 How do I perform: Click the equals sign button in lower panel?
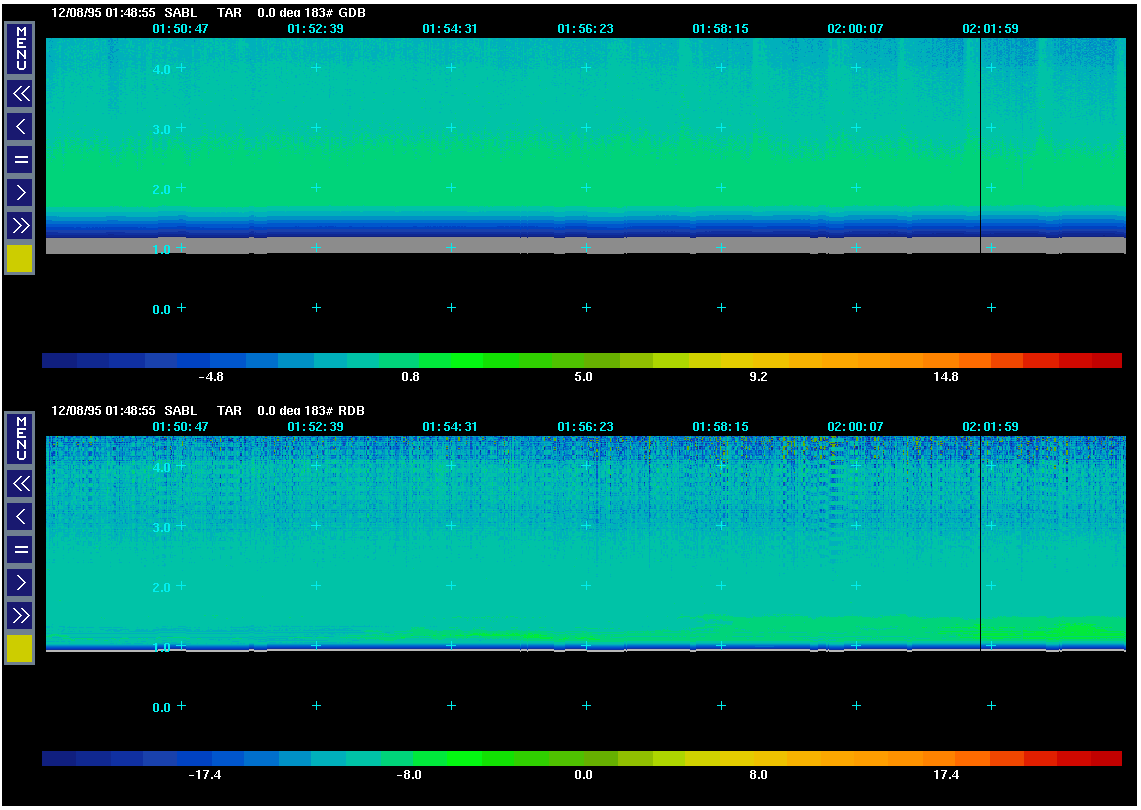pyautogui.click(x=20, y=549)
